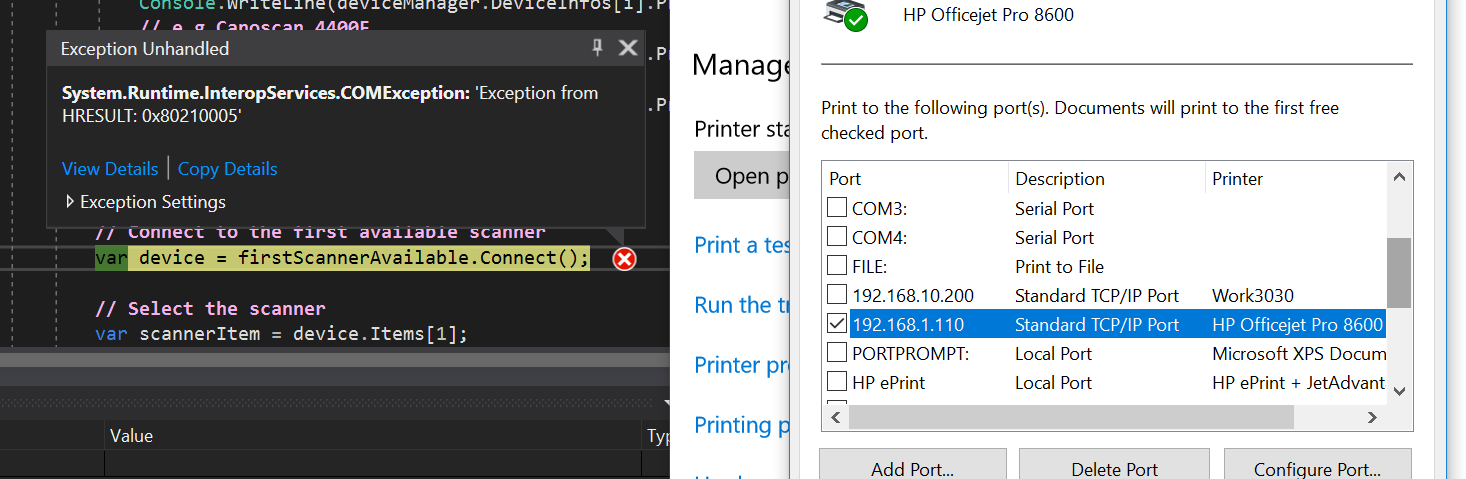Tick the HP ePrint port checkbox

point(837,383)
